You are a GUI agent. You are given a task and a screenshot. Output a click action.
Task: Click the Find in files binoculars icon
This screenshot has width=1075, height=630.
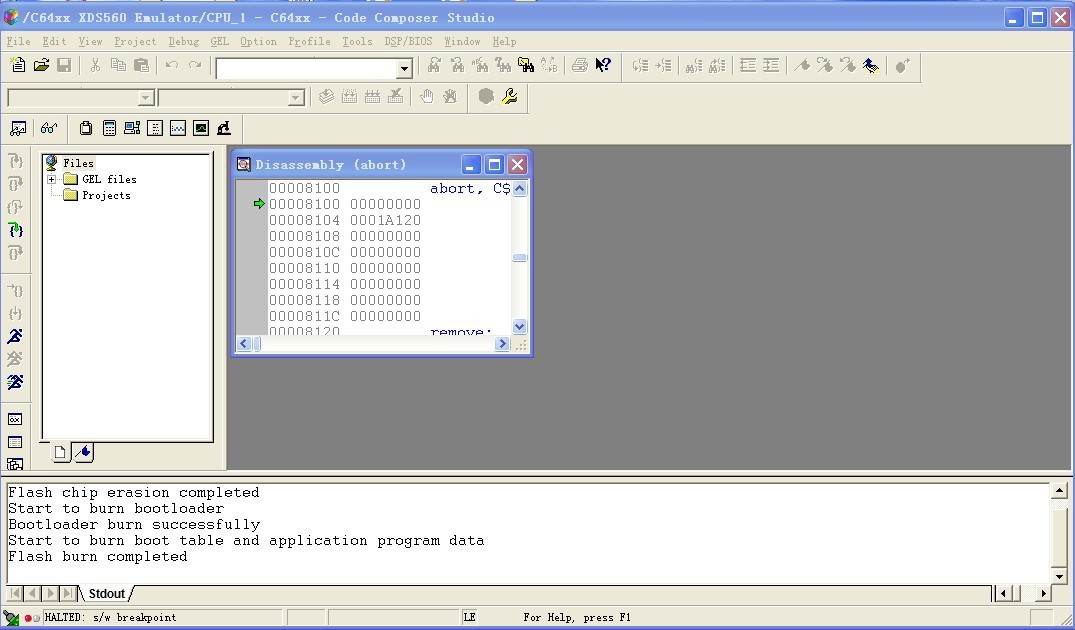pos(526,65)
